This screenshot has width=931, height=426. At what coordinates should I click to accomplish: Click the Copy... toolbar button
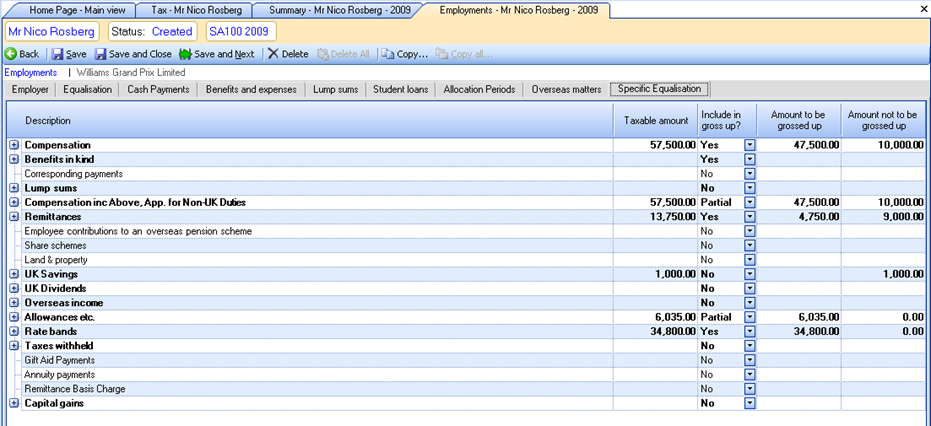(x=405, y=54)
